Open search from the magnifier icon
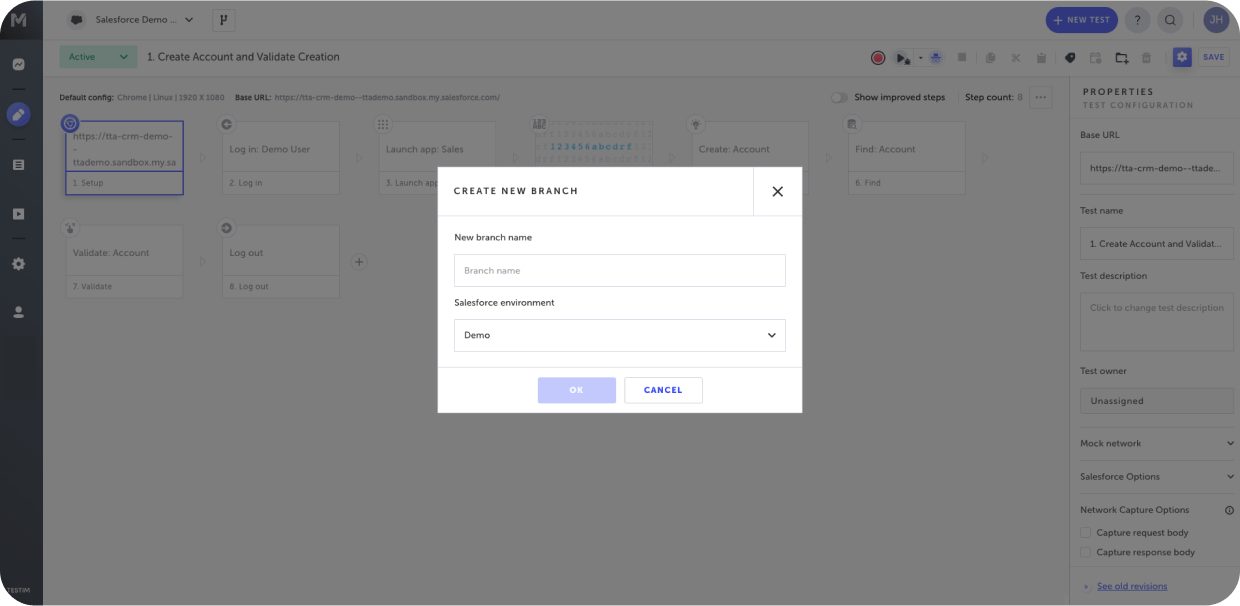 coord(1170,19)
